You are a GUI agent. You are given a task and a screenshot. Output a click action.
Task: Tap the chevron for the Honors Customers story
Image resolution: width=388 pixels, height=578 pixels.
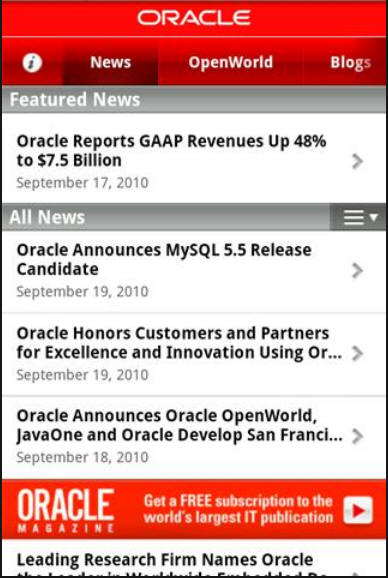(x=357, y=354)
